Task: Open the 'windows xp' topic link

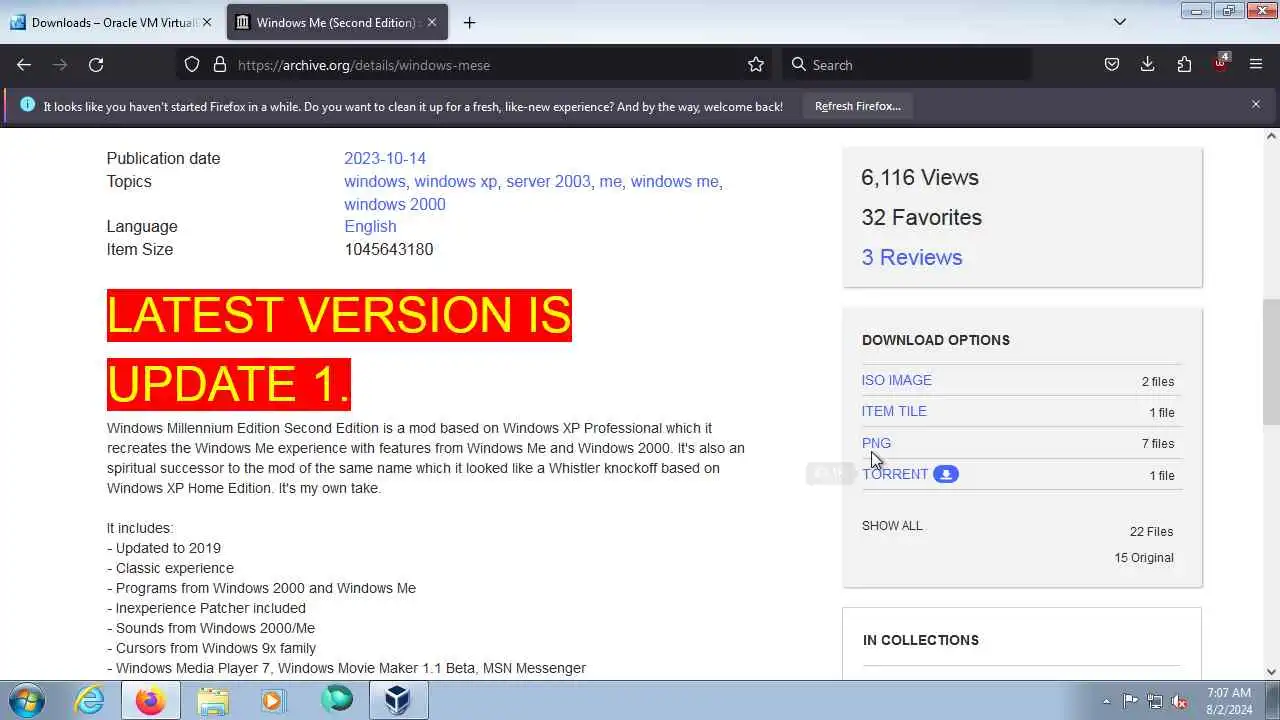Action: (x=455, y=181)
